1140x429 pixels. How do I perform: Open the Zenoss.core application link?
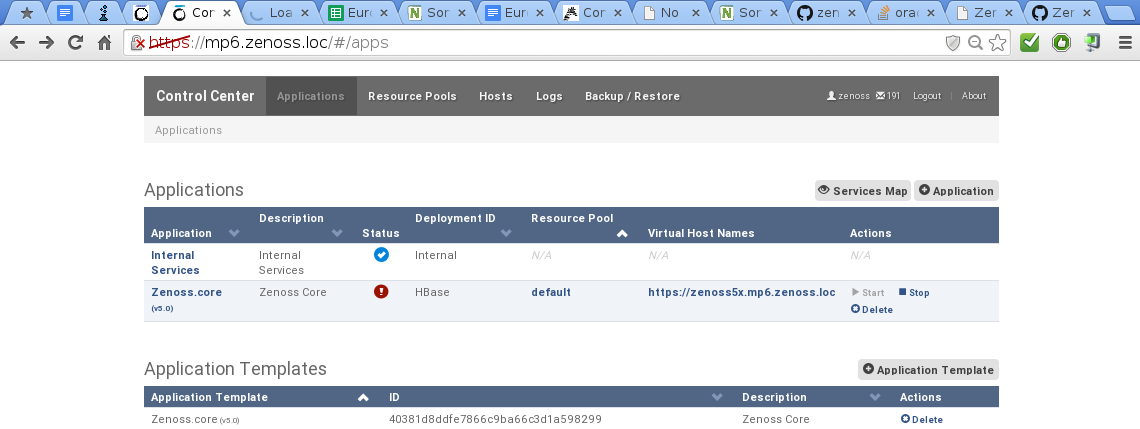click(186, 292)
